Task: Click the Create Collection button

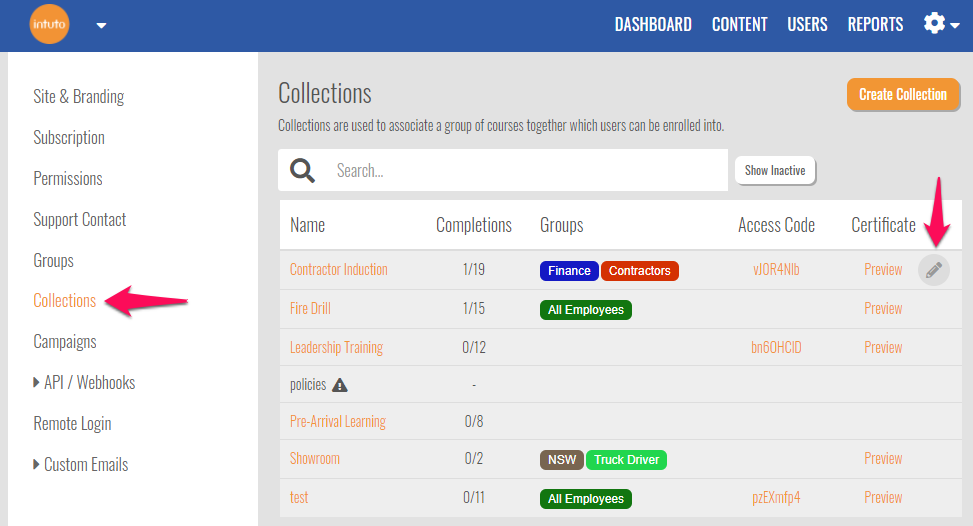Action: (x=902, y=95)
